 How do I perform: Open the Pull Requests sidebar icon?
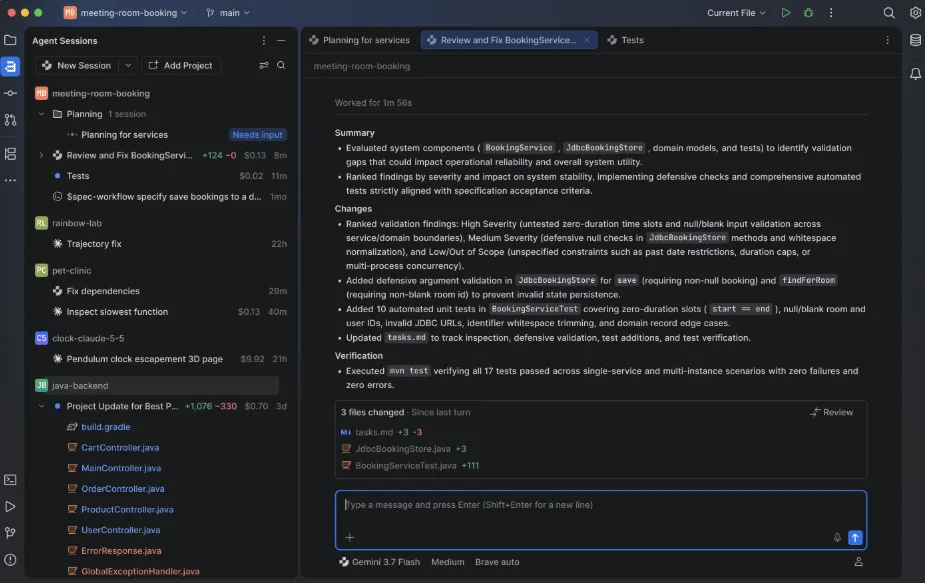tap(10, 120)
